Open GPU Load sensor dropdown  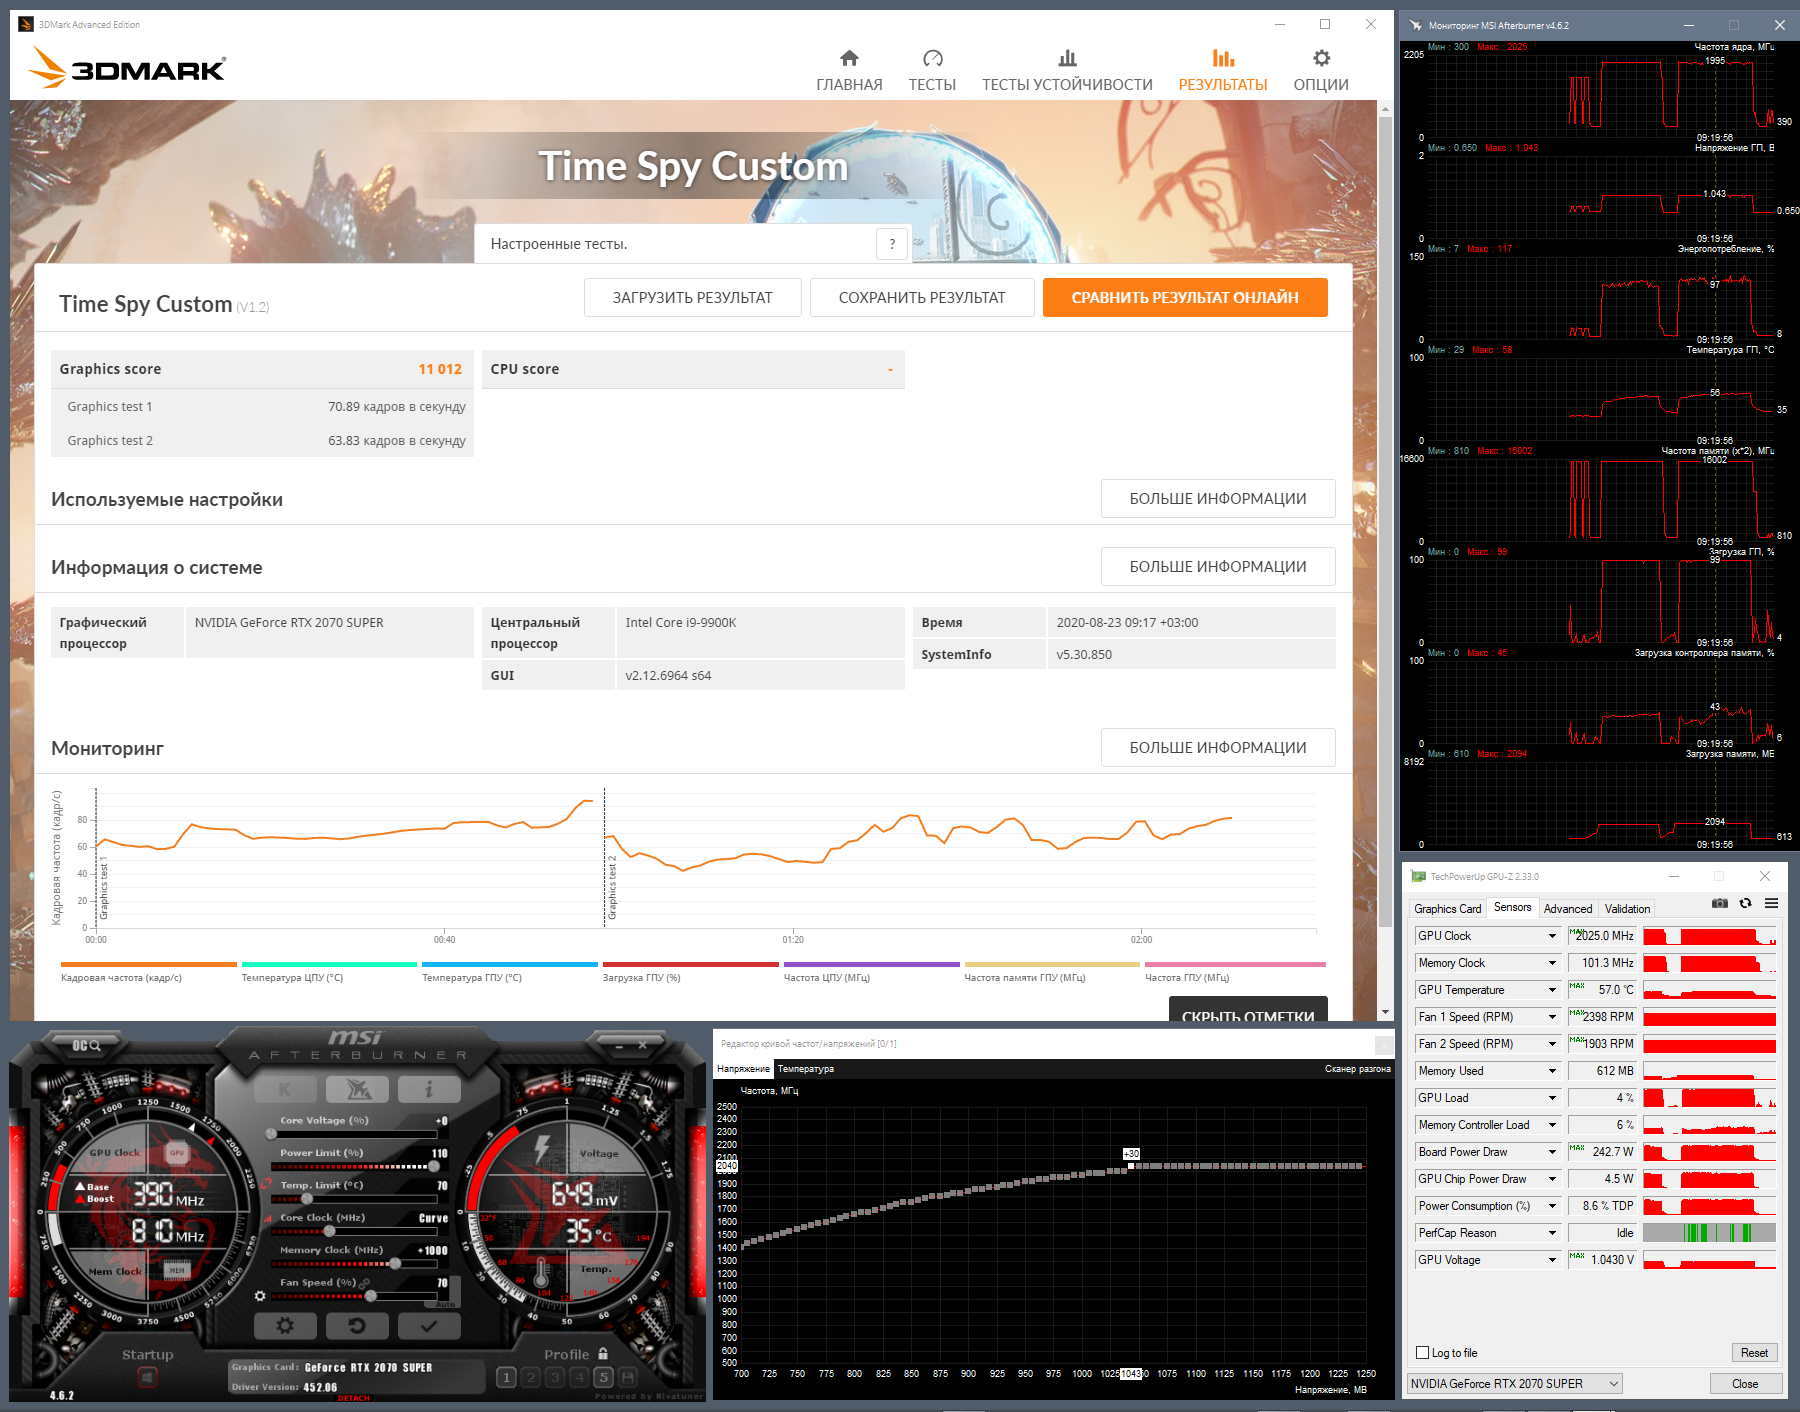(1488, 1098)
